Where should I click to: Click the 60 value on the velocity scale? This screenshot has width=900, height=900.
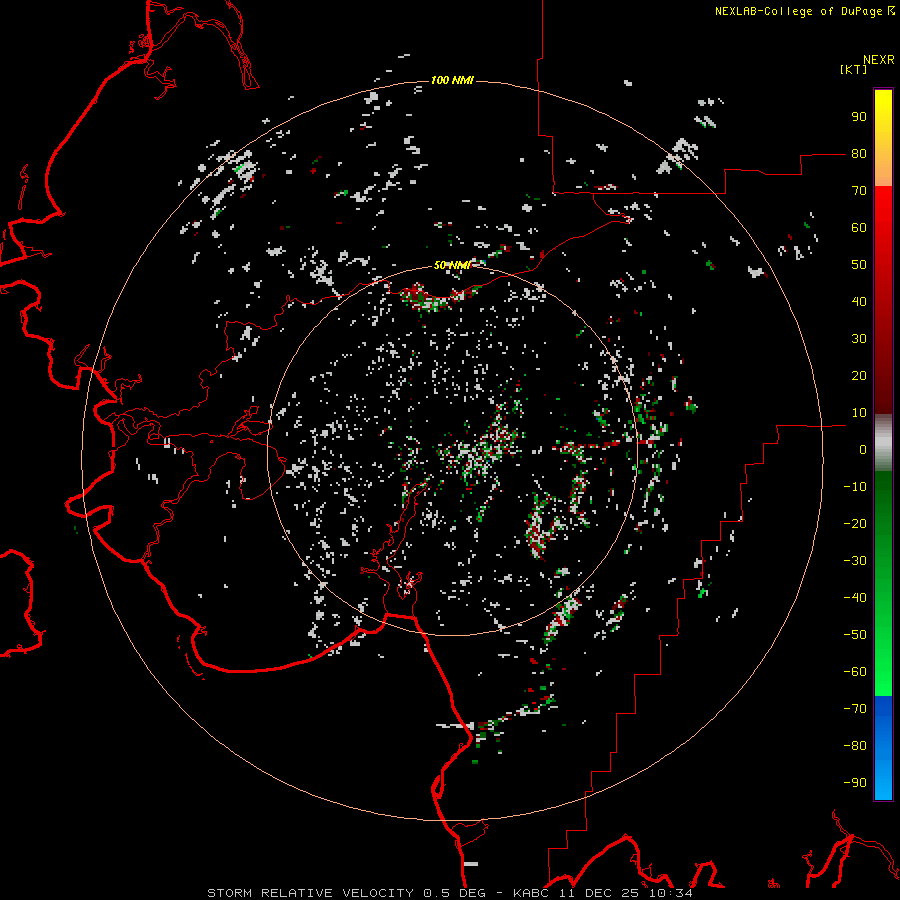[859, 228]
